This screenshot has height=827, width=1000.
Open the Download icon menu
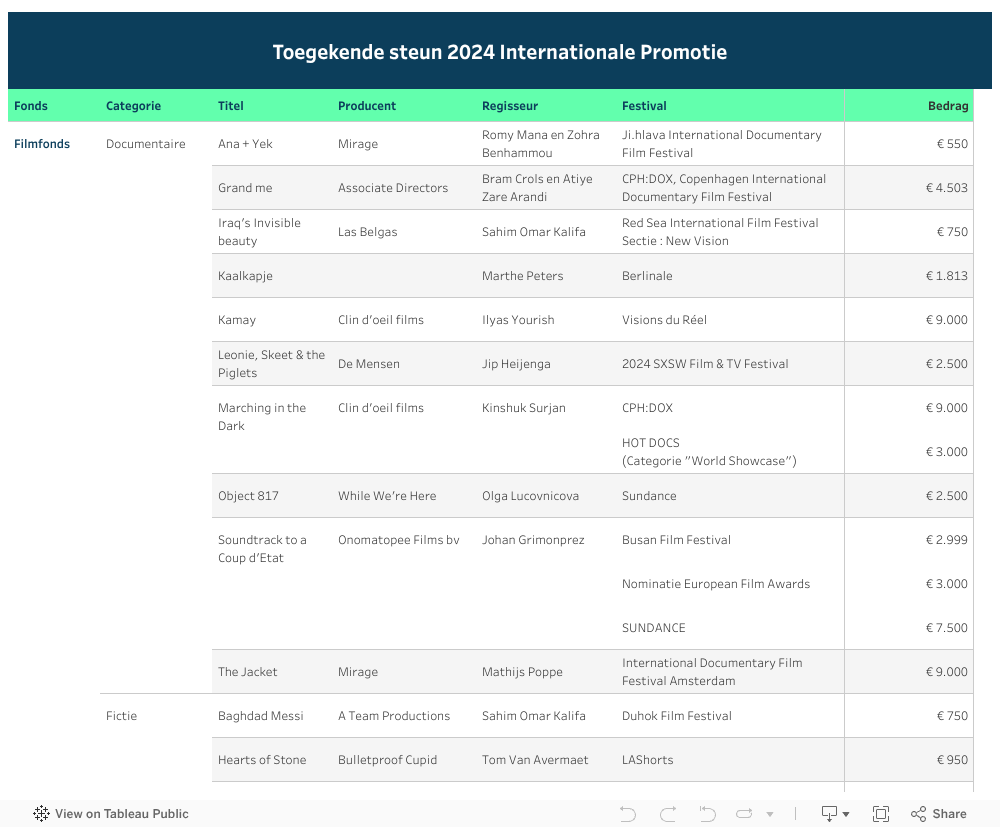point(834,814)
